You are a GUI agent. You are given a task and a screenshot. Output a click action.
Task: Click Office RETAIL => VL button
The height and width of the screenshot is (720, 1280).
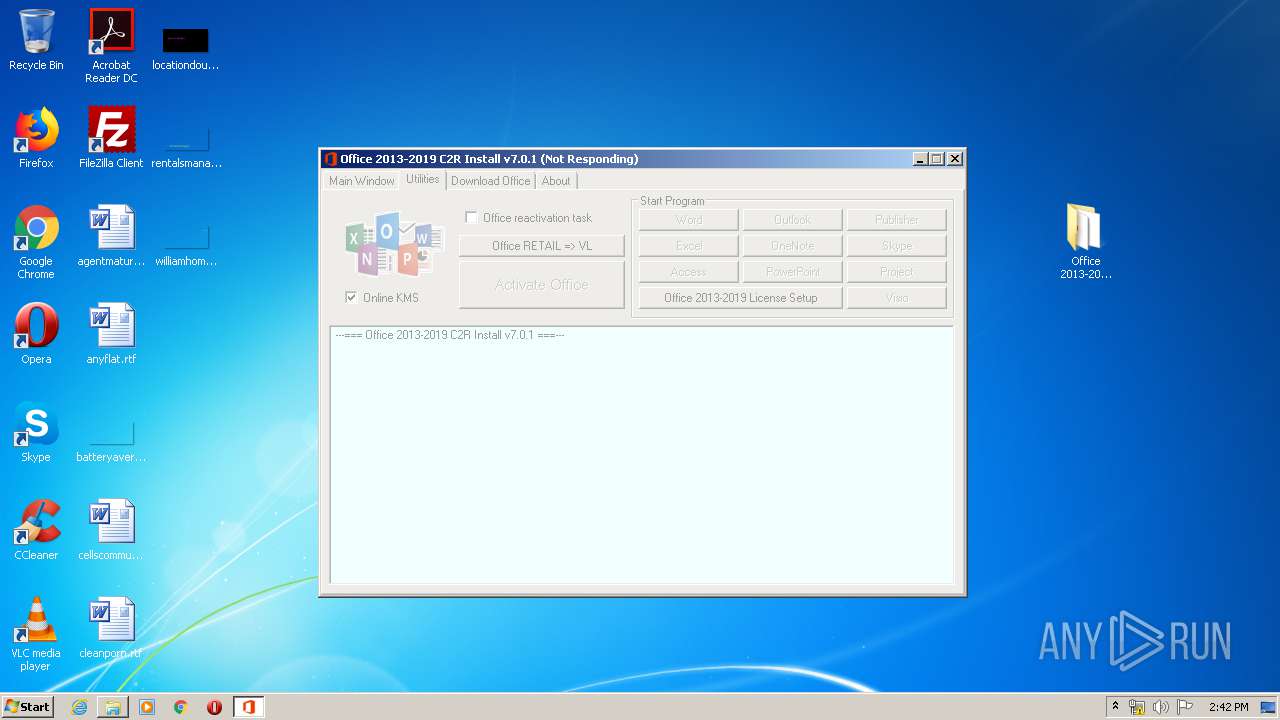click(x=542, y=246)
